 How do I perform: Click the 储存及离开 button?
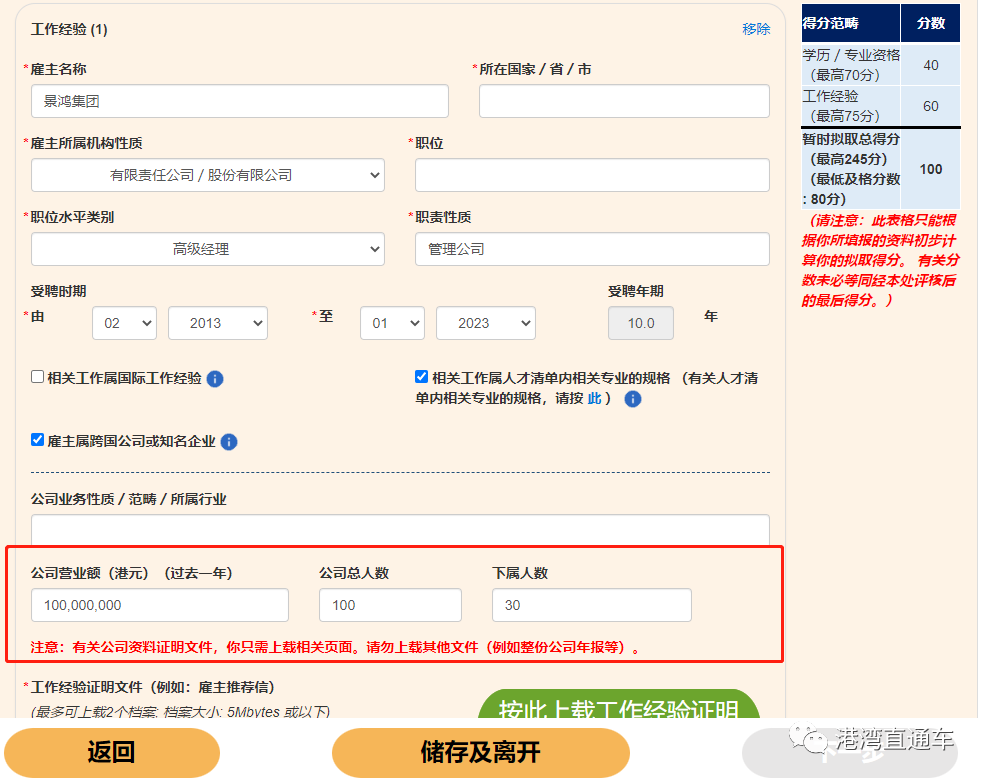tap(481, 751)
